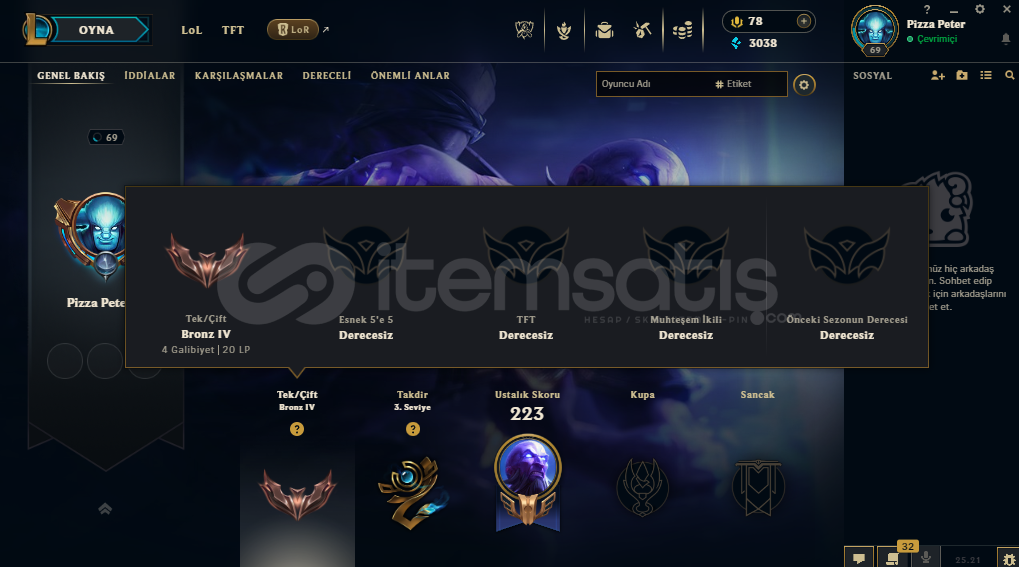Open the Store coins icon
The width and height of the screenshot is (1019, 567).
coord(682,30)
